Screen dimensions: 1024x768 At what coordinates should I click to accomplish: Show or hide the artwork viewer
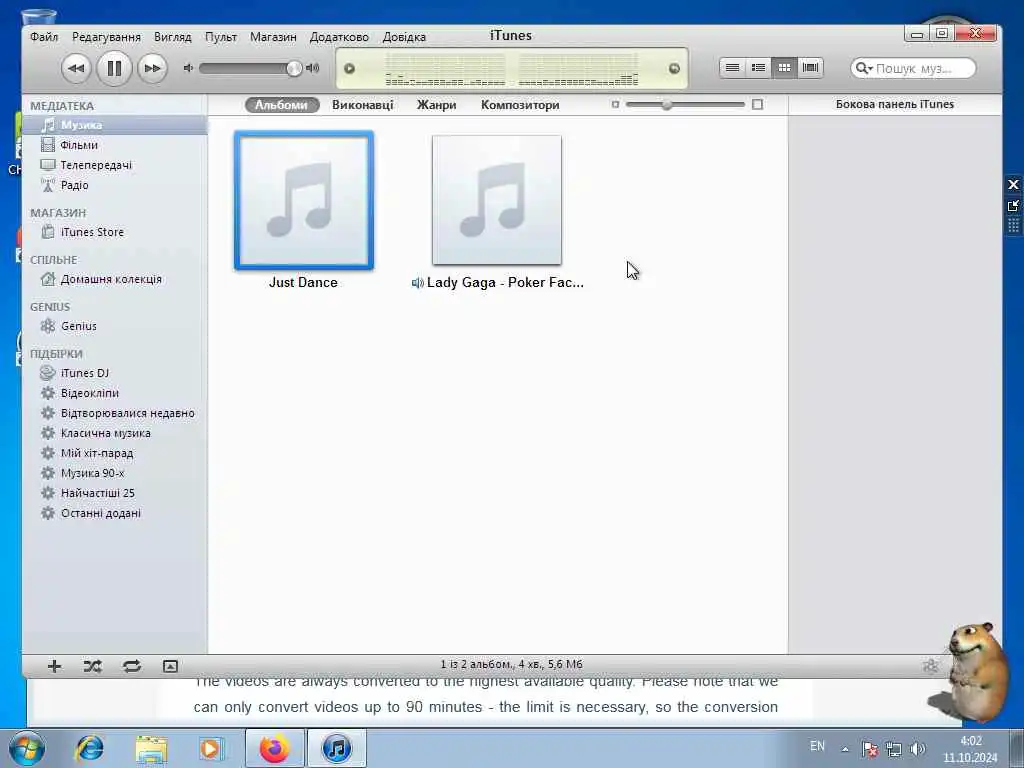[x=170, y=666]
